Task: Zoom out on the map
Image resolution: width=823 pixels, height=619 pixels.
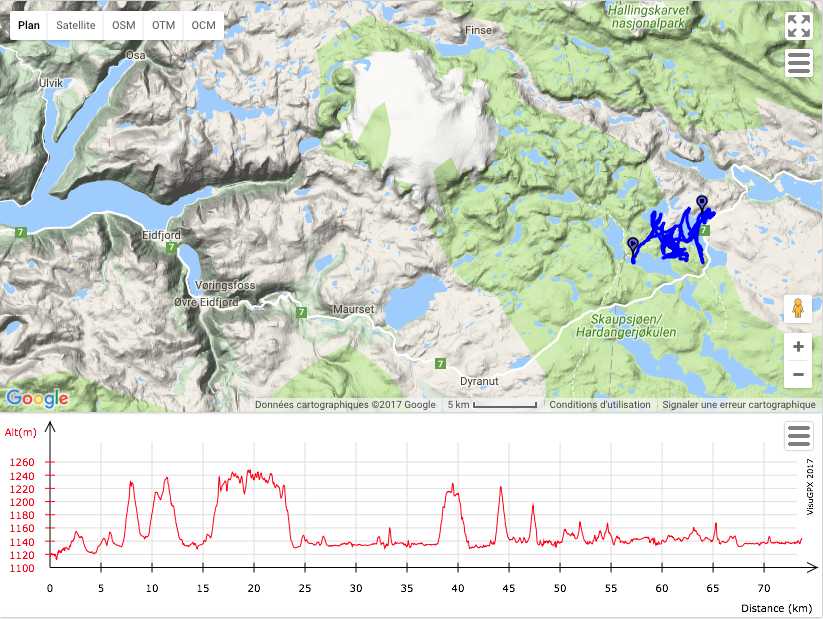Action: pos(798,374)
